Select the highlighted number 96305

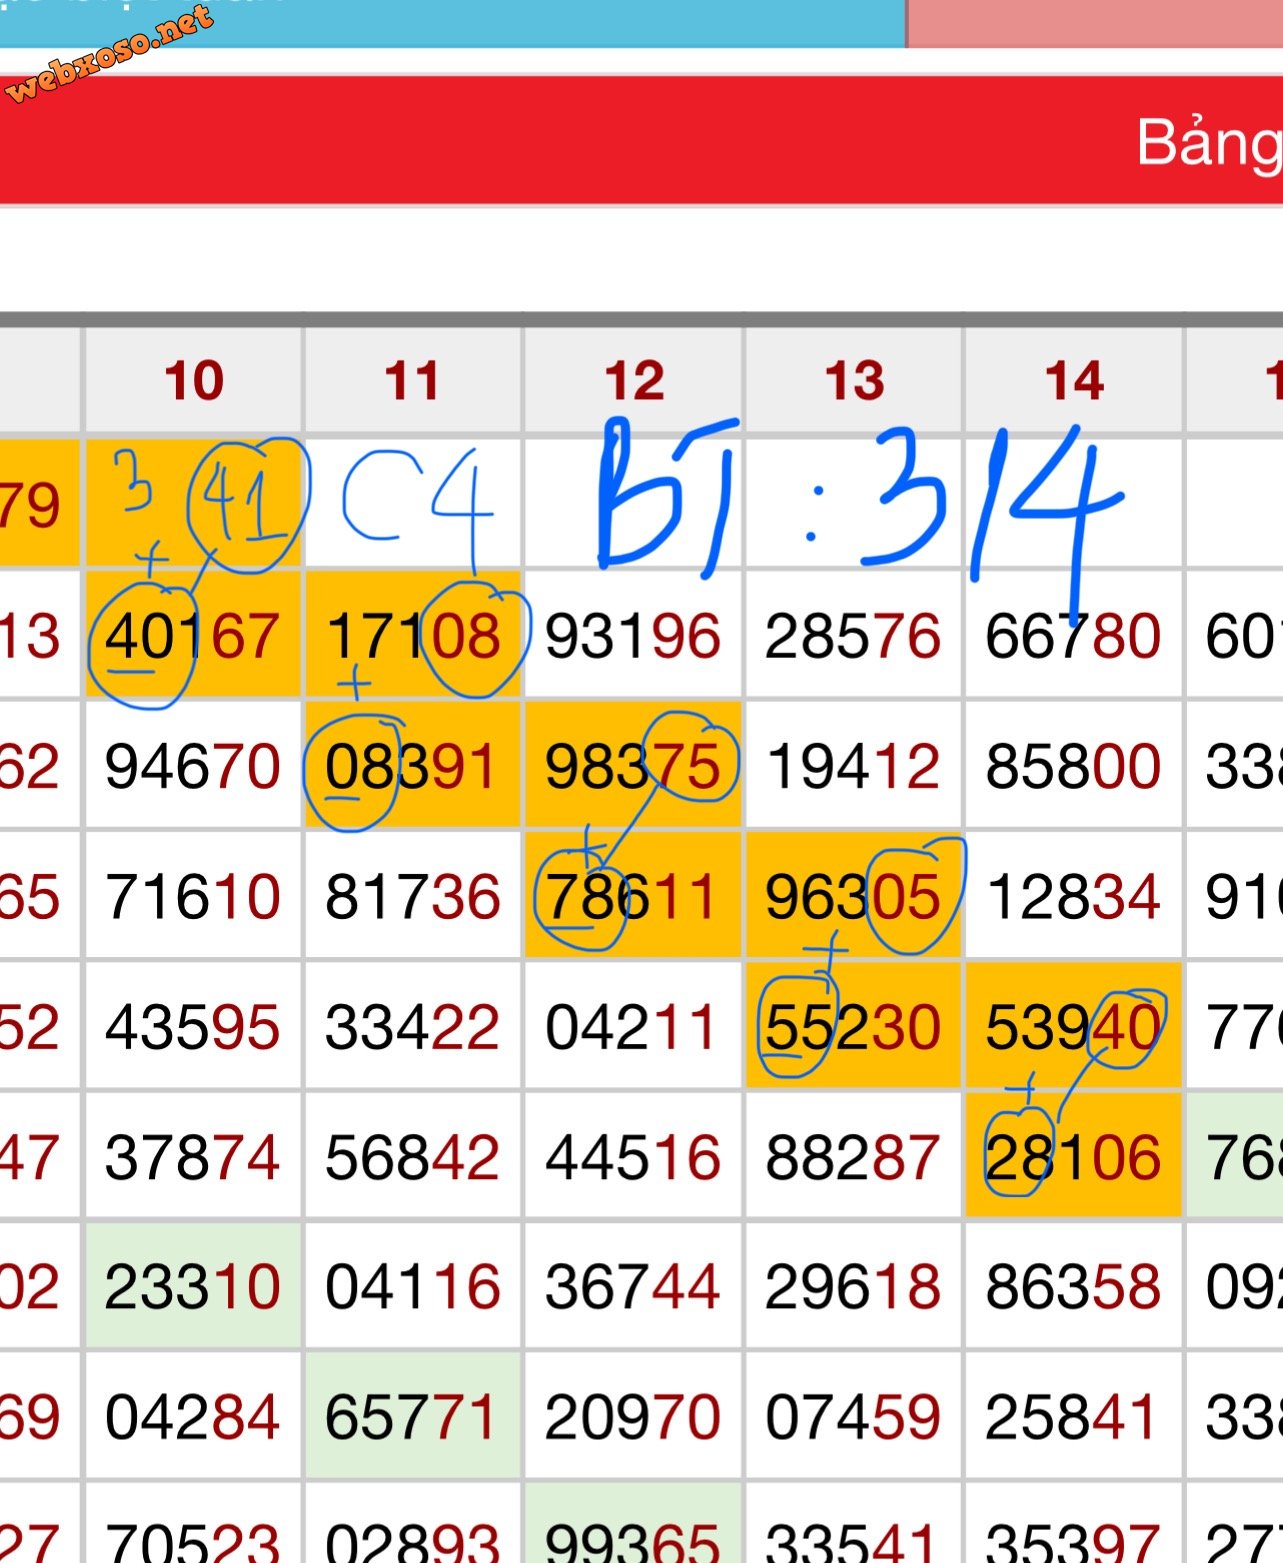pos(853,896)
